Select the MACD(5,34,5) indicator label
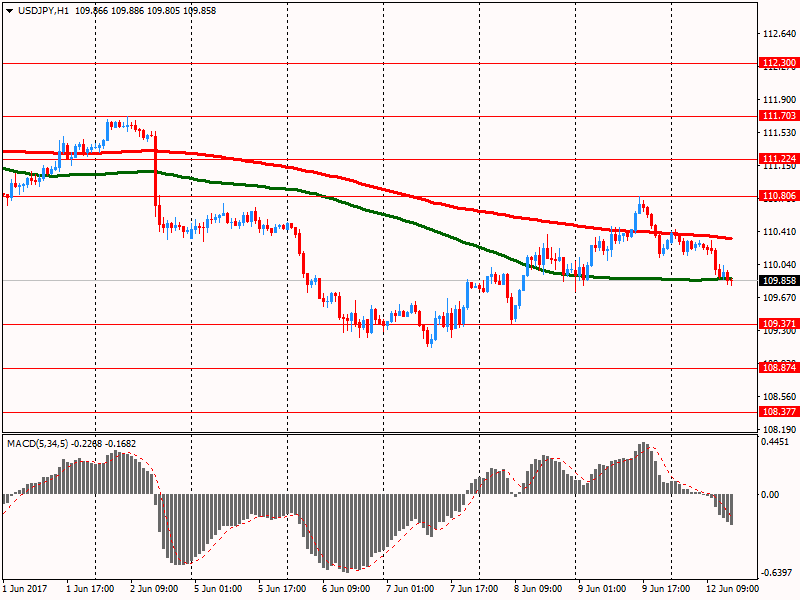 tap(38, 444)
